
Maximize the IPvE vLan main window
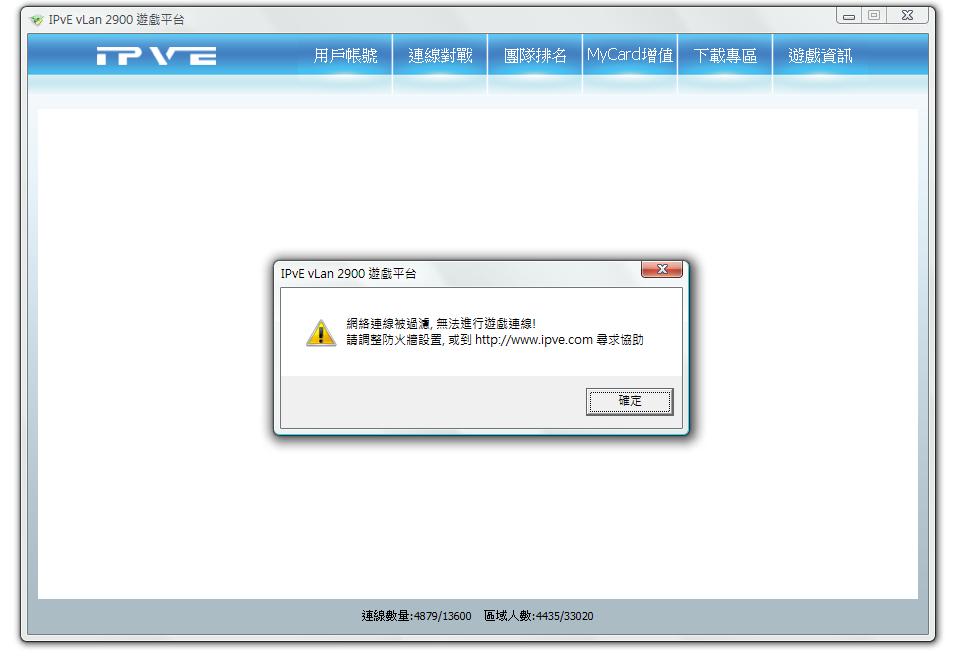[x=874, y=15]
